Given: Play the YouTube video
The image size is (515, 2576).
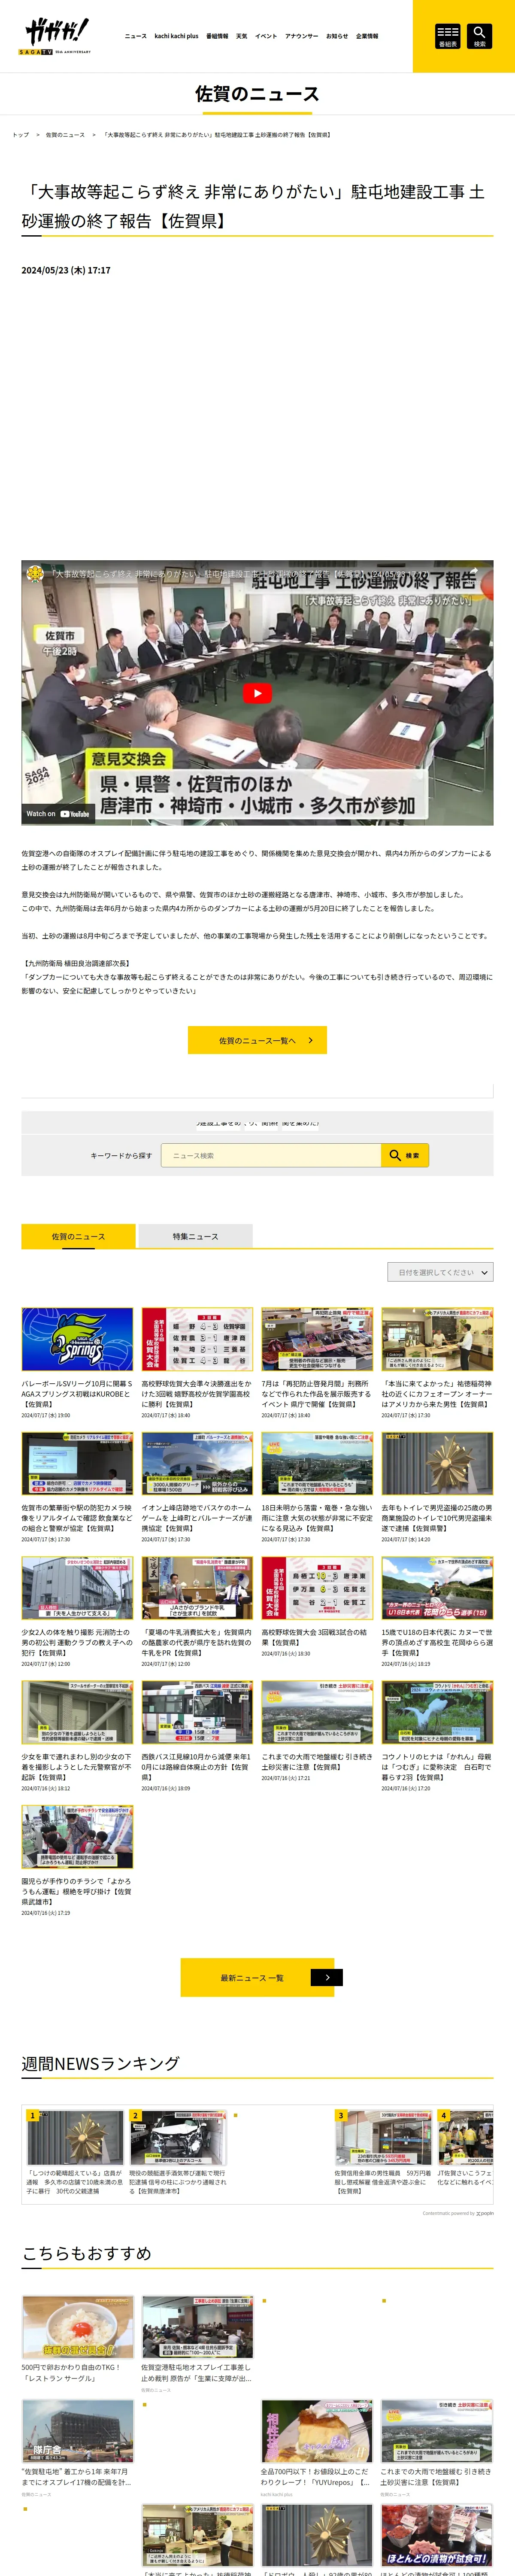Looking at the screenshot, I should point(257,694).
